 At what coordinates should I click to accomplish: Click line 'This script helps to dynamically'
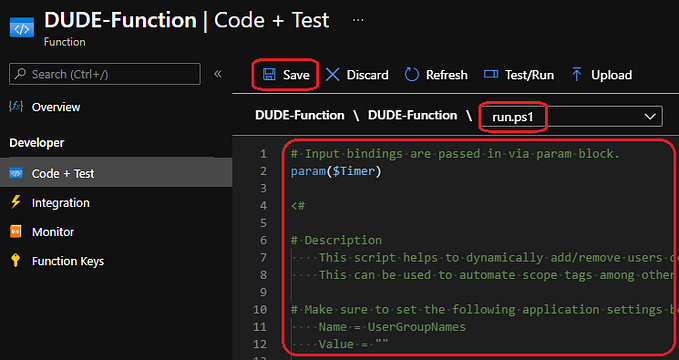point(498,258)
